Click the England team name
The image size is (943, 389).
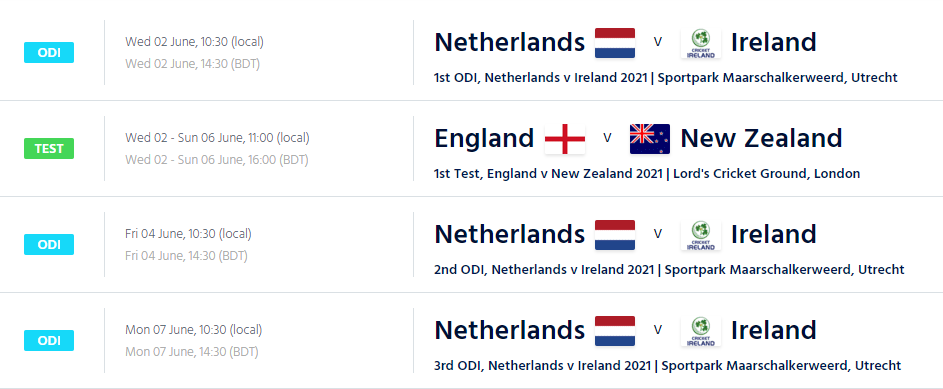484,139
